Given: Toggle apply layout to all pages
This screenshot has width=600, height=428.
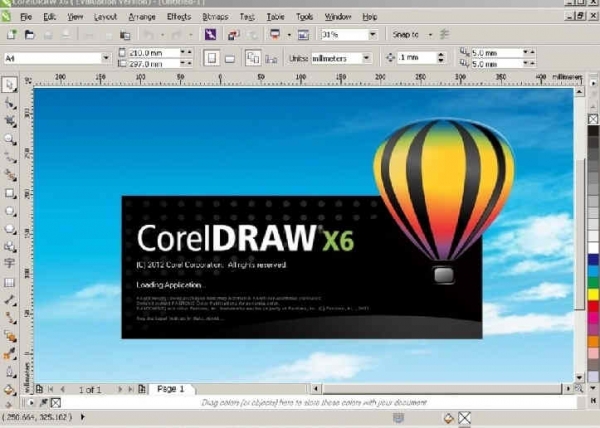Looking at the screenshot, I should (x=253, y=58).
